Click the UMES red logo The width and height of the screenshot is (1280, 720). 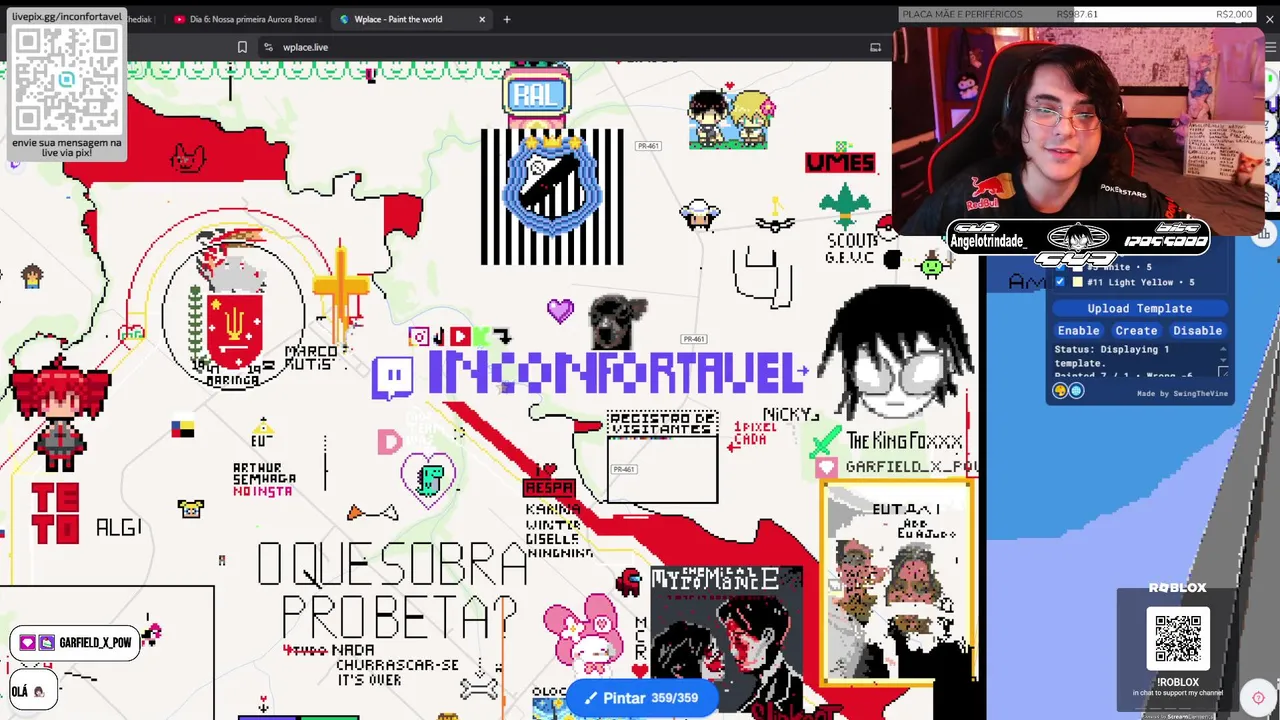click(x=840, y=162)
